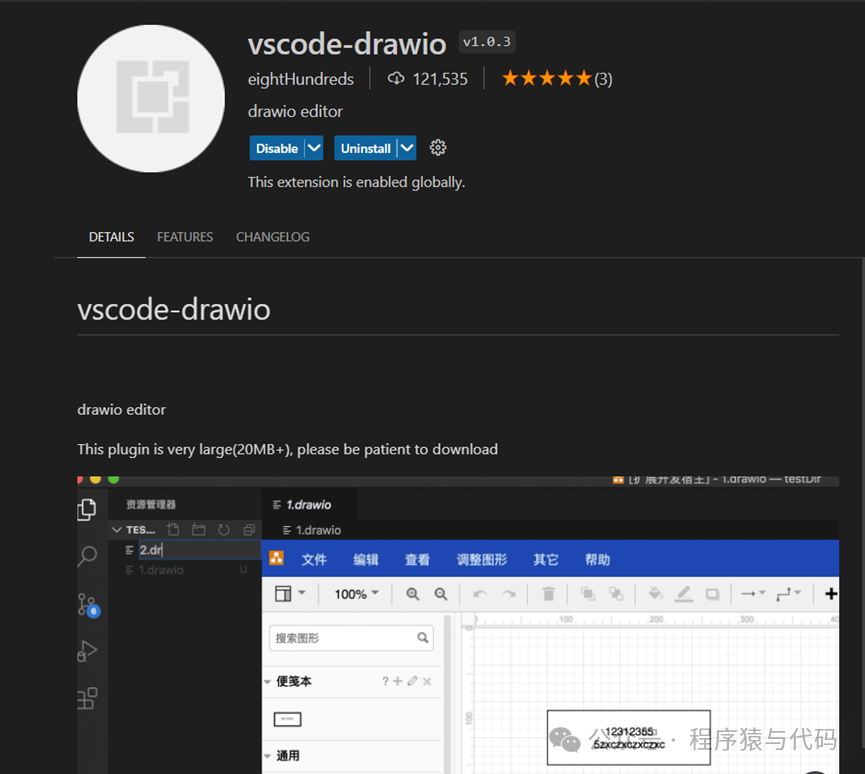Image resolution: width=865 pixels, height=774 pixels.
Task: Click the New File icon in explorer
Action: (173, 530)
